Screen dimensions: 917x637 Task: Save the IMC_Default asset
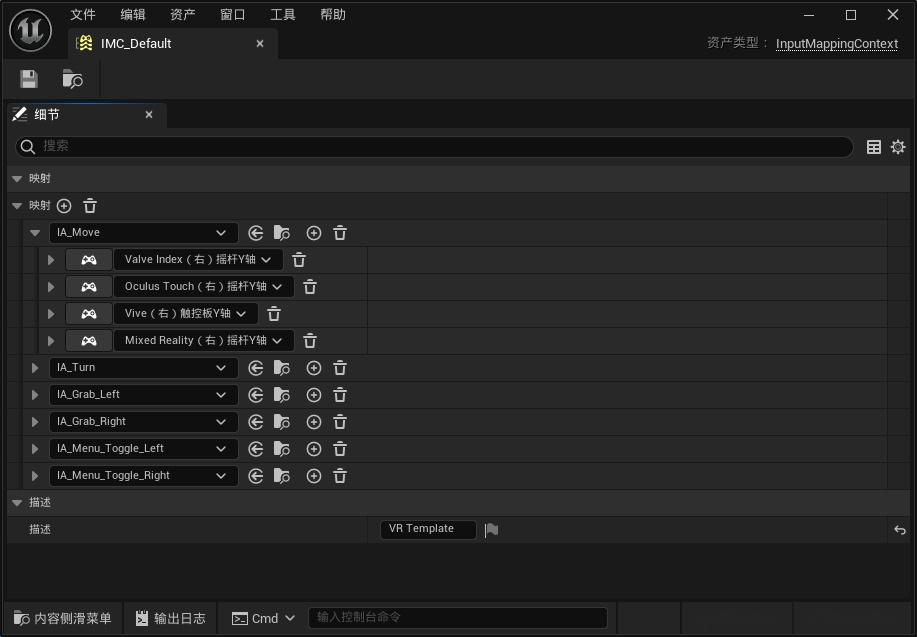(28, 78)
